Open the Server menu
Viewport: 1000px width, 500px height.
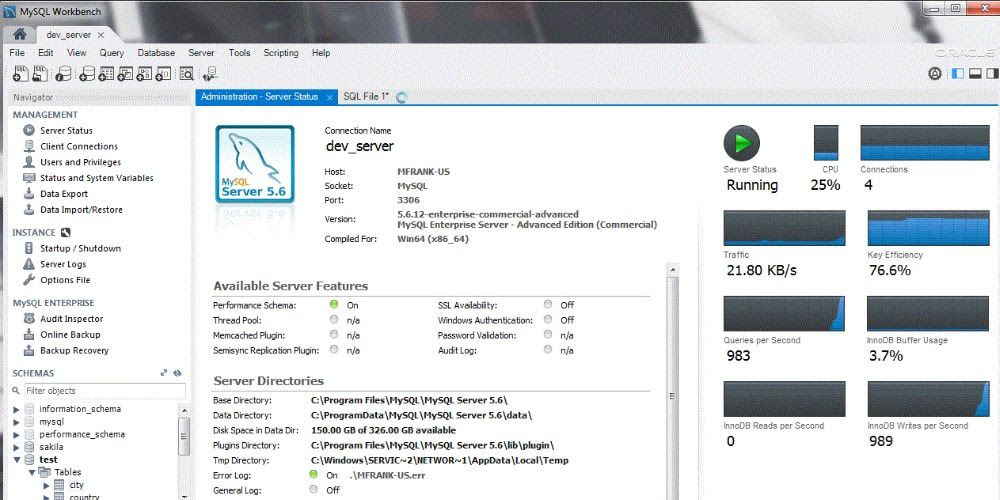pos(201,53)
